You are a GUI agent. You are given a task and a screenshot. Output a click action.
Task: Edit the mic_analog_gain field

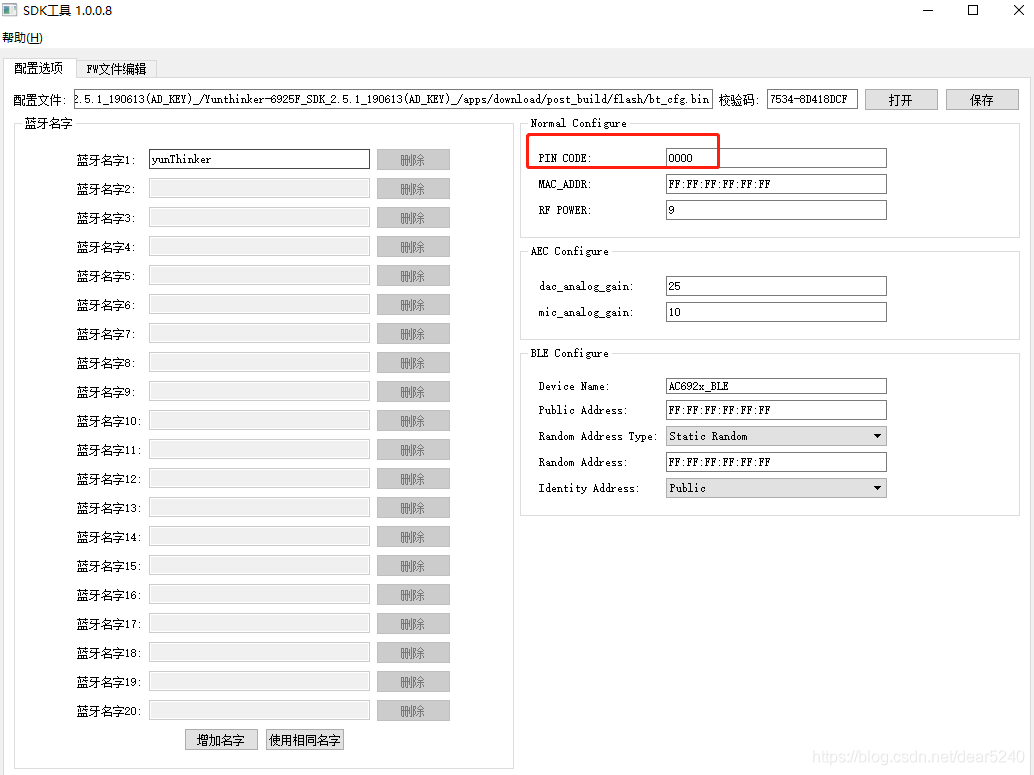pos(776,312)
